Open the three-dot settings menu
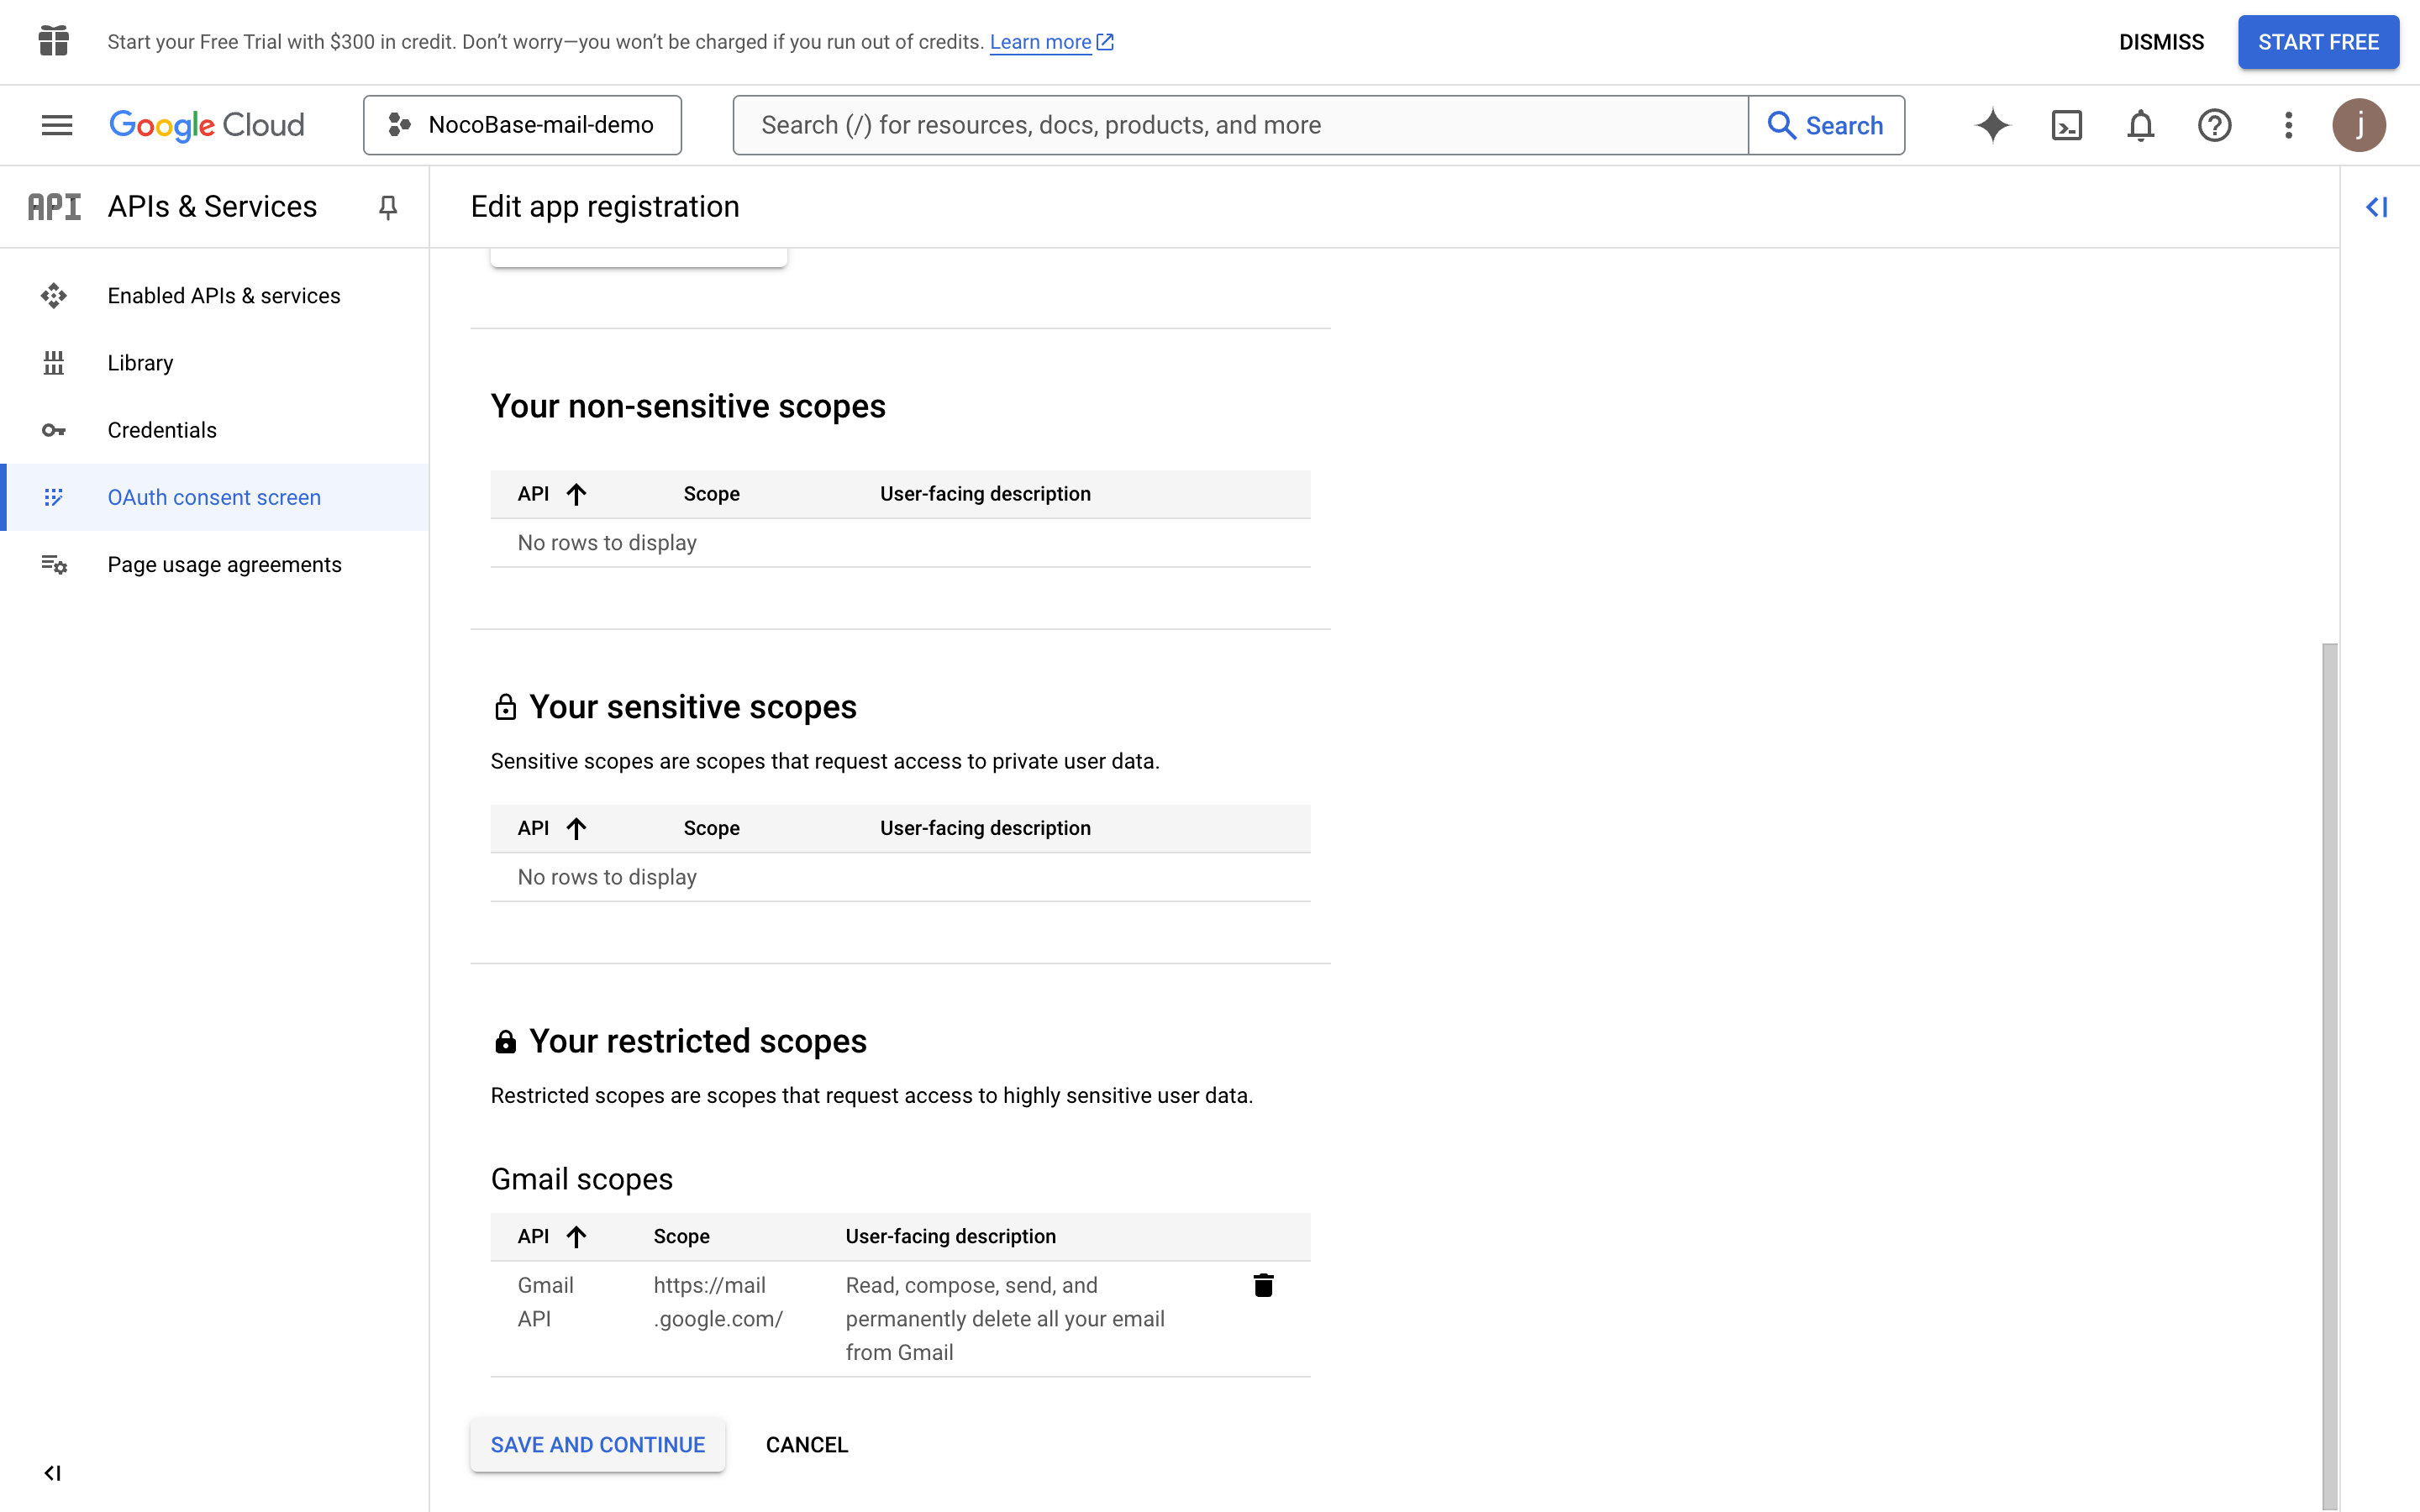 [x=2288, y=125]
